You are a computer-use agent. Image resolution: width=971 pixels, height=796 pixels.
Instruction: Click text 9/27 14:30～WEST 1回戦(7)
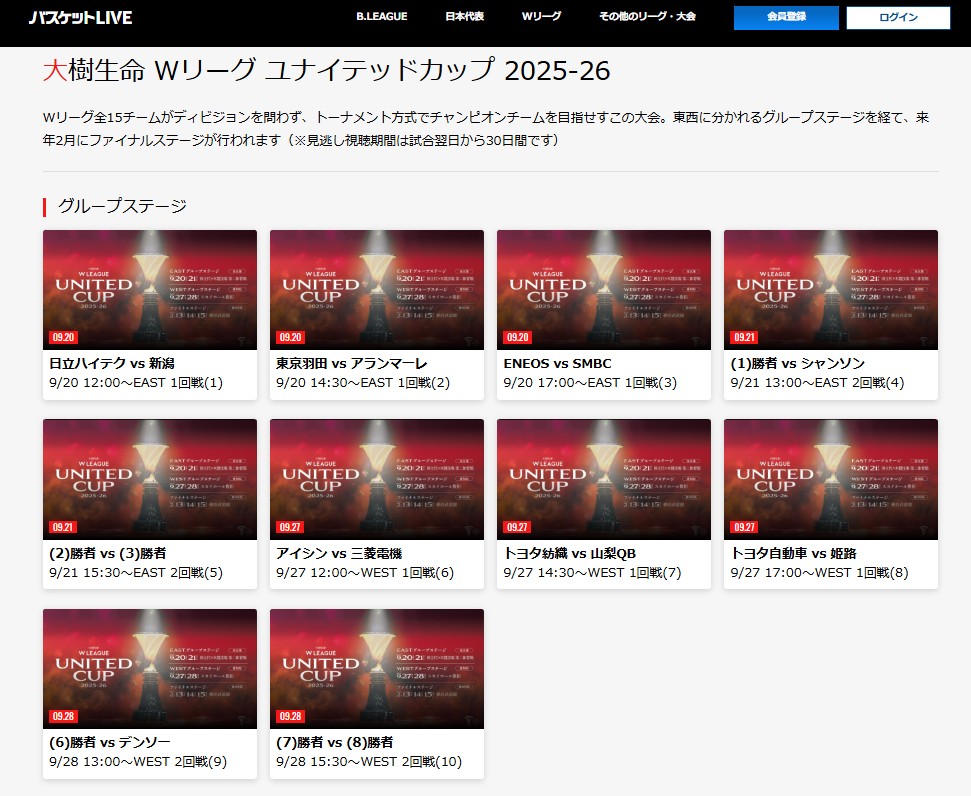593,572
